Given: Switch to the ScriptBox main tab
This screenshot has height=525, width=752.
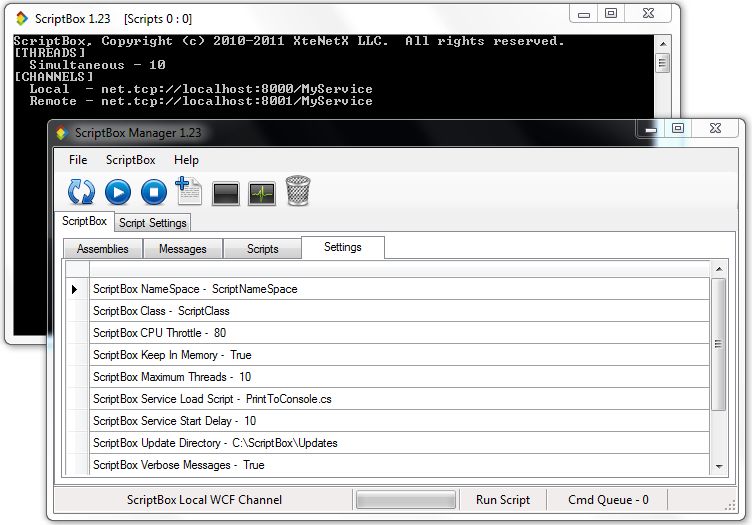Looking at the screenshot, I should (84, 221).
